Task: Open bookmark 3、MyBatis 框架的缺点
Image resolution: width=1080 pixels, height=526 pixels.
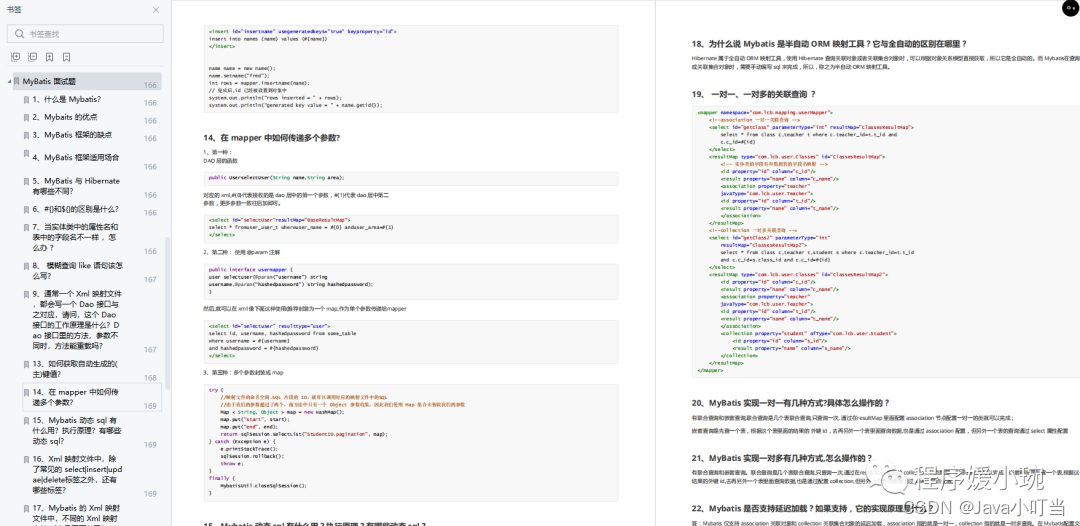Action: (72, 135)
